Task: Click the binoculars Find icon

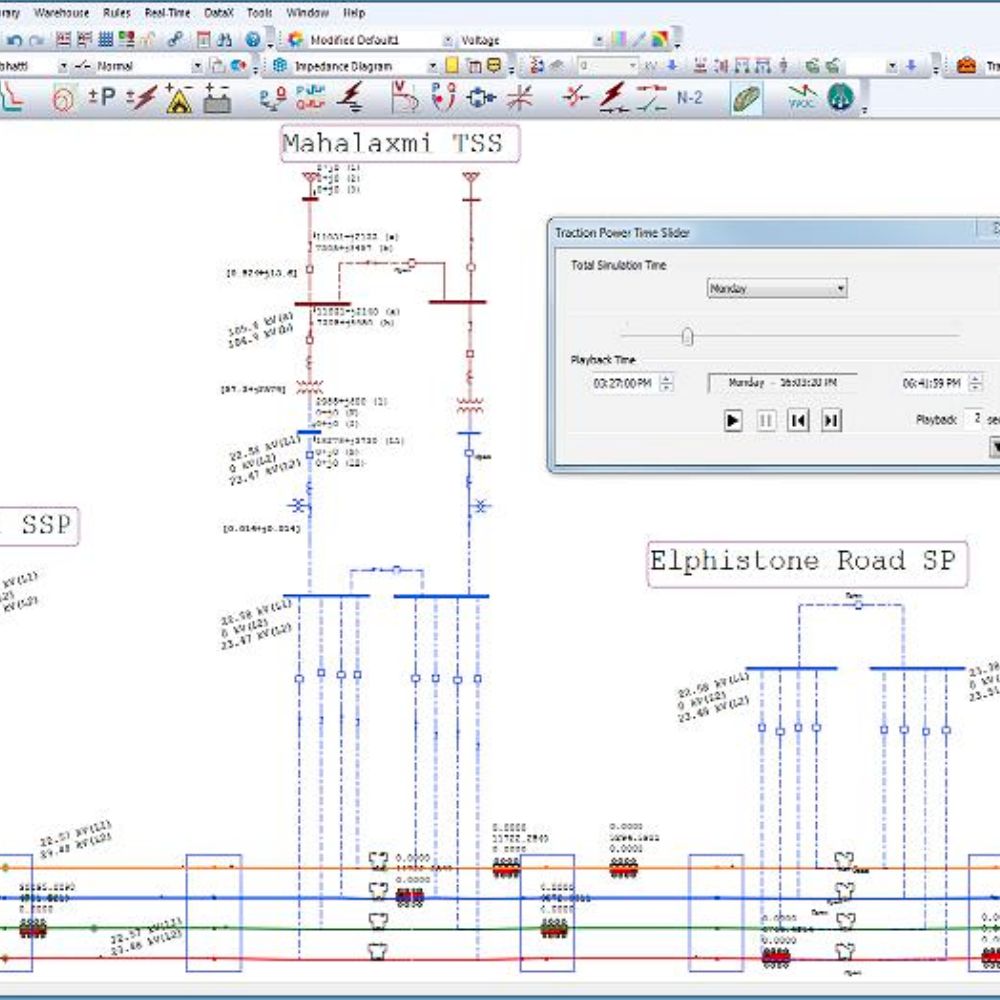Action: (224, 40)
